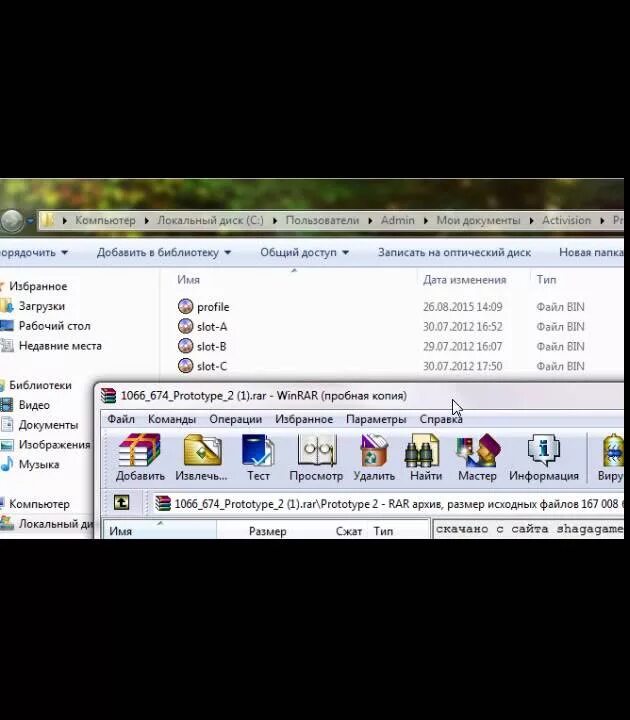
Task: Open the Видео library
Action: [34, 405]
